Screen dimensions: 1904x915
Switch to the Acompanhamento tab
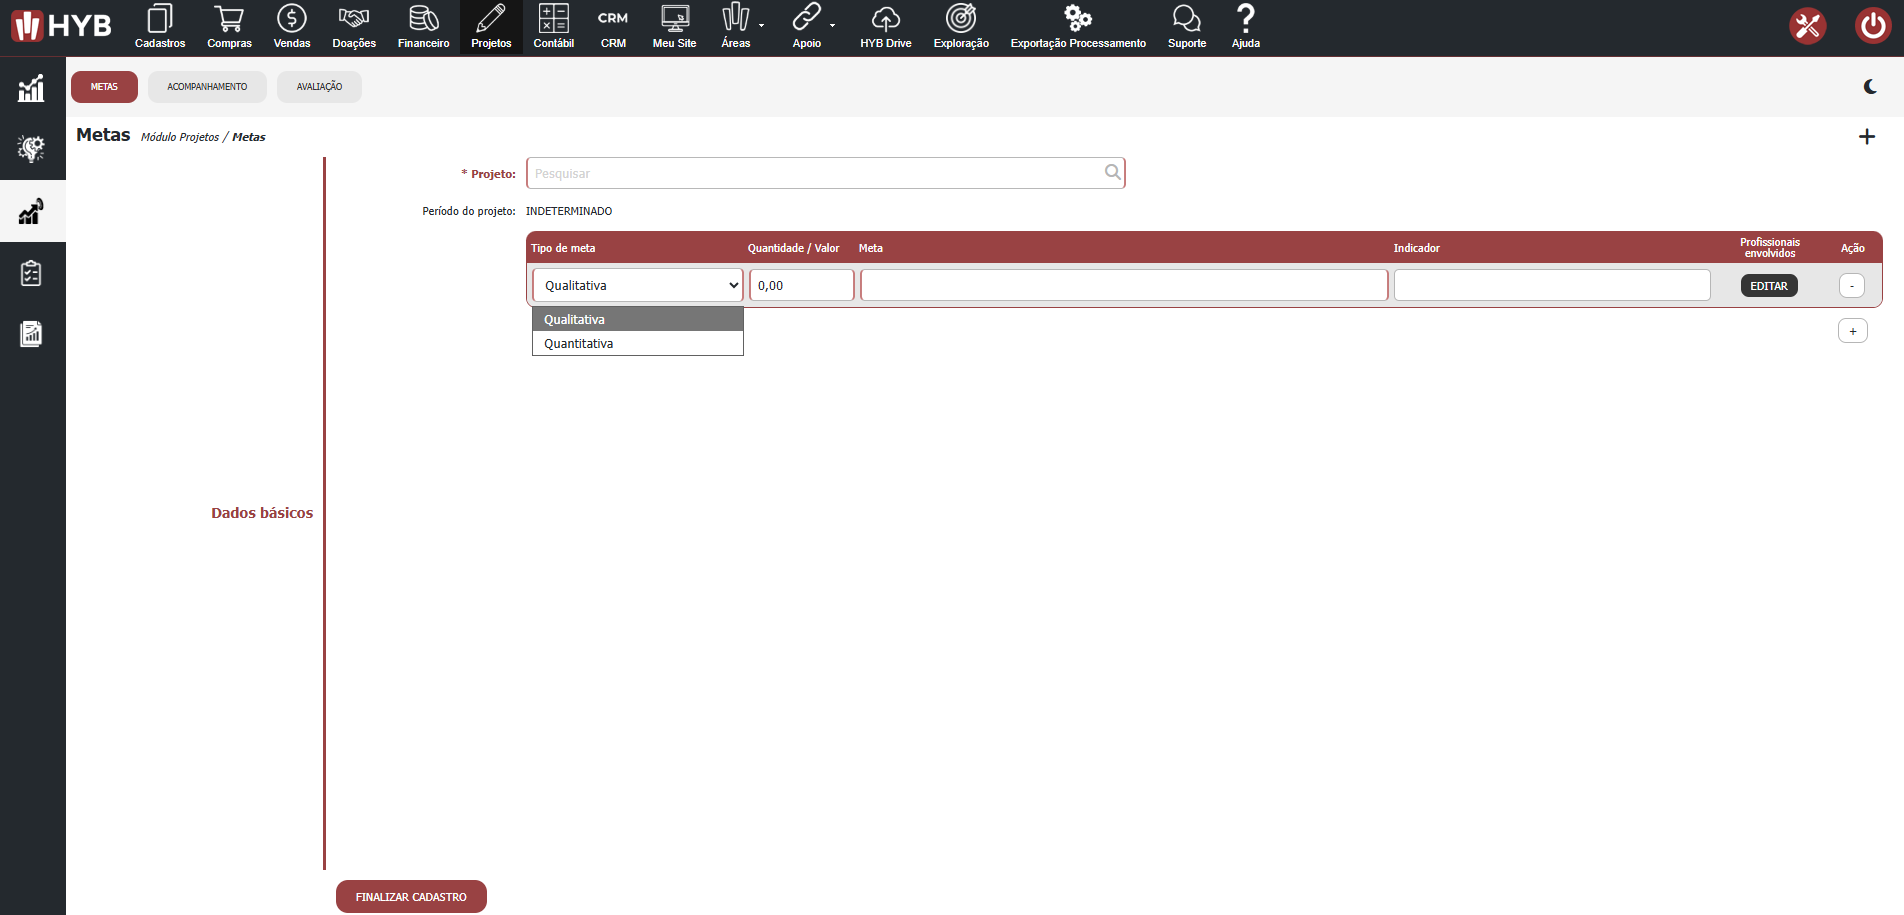[x=207, y=87]
